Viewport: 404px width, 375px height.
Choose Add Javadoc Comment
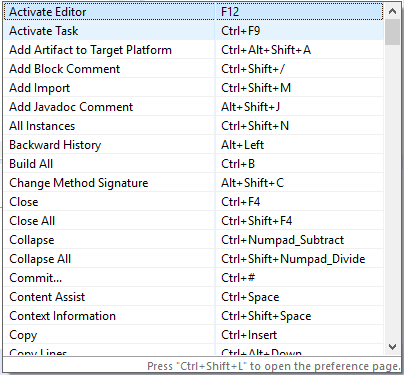coord(193,107)
